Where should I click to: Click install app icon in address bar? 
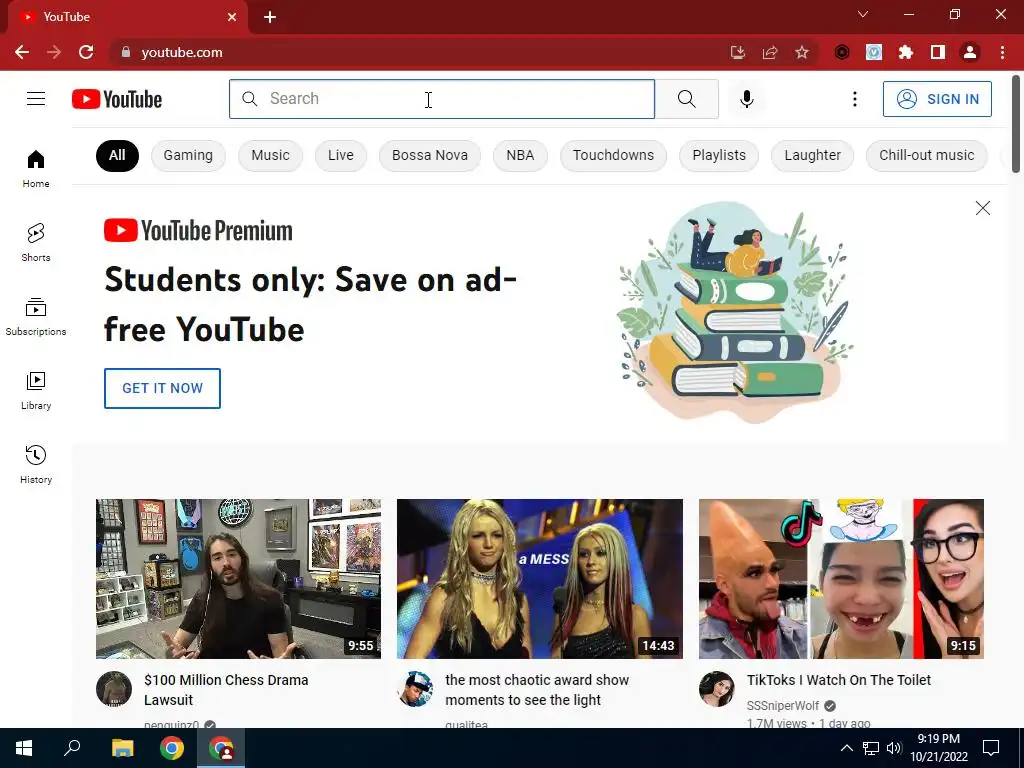coord(738,52)
